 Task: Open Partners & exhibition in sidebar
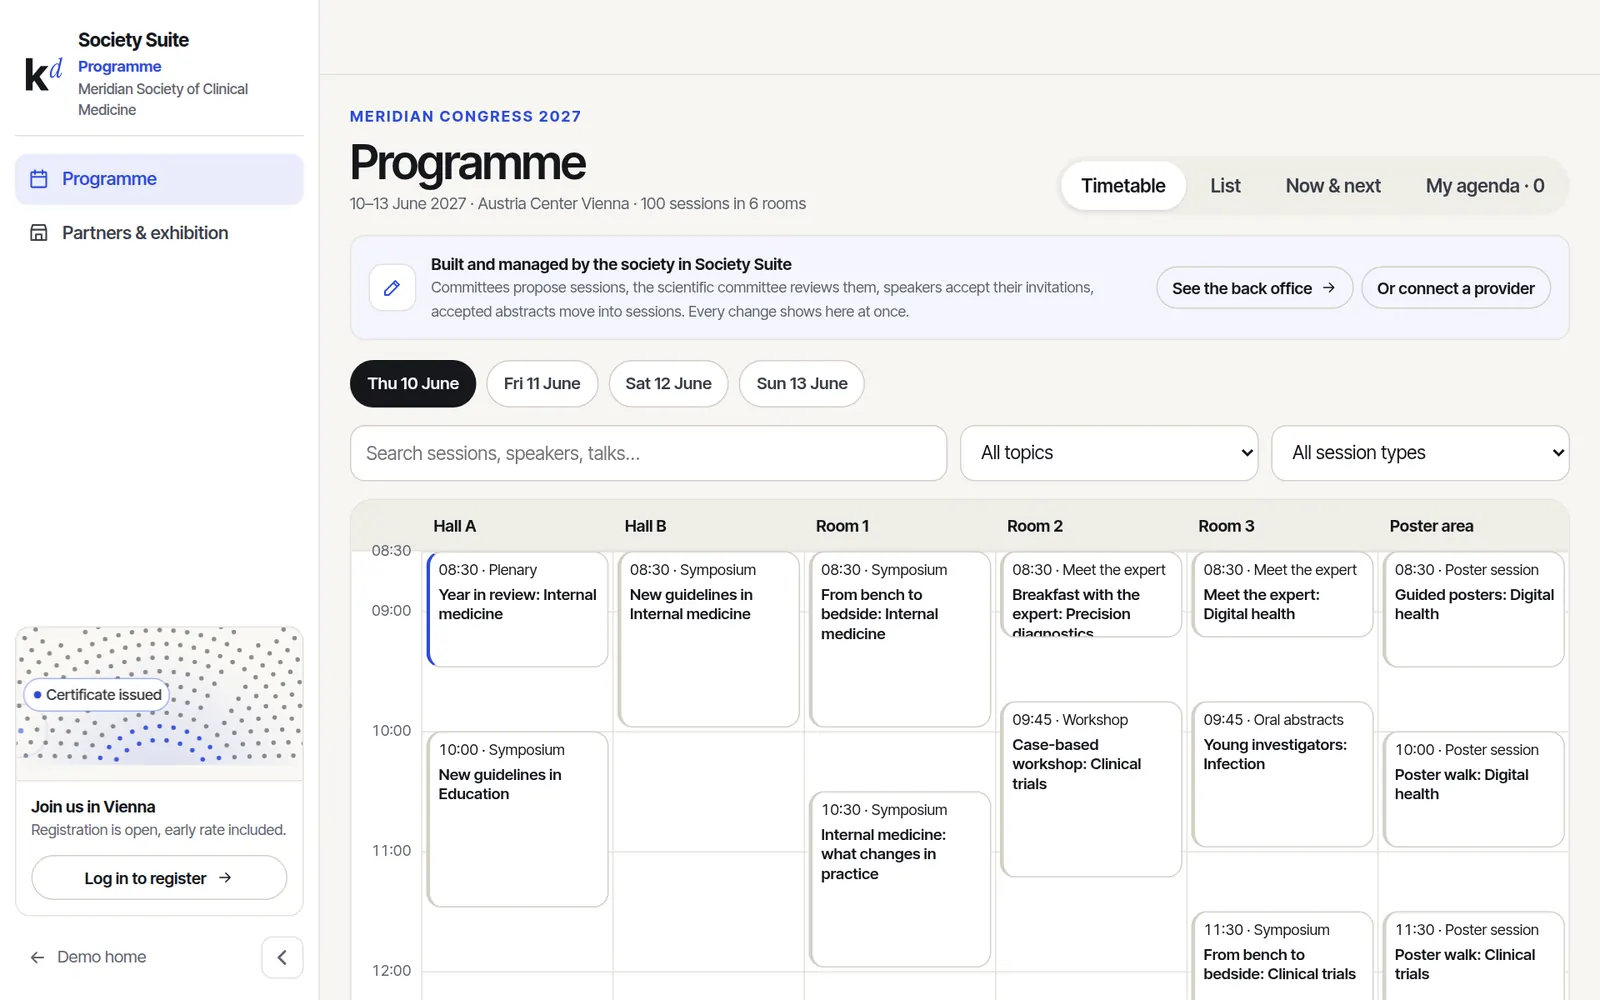coord(159,233)
